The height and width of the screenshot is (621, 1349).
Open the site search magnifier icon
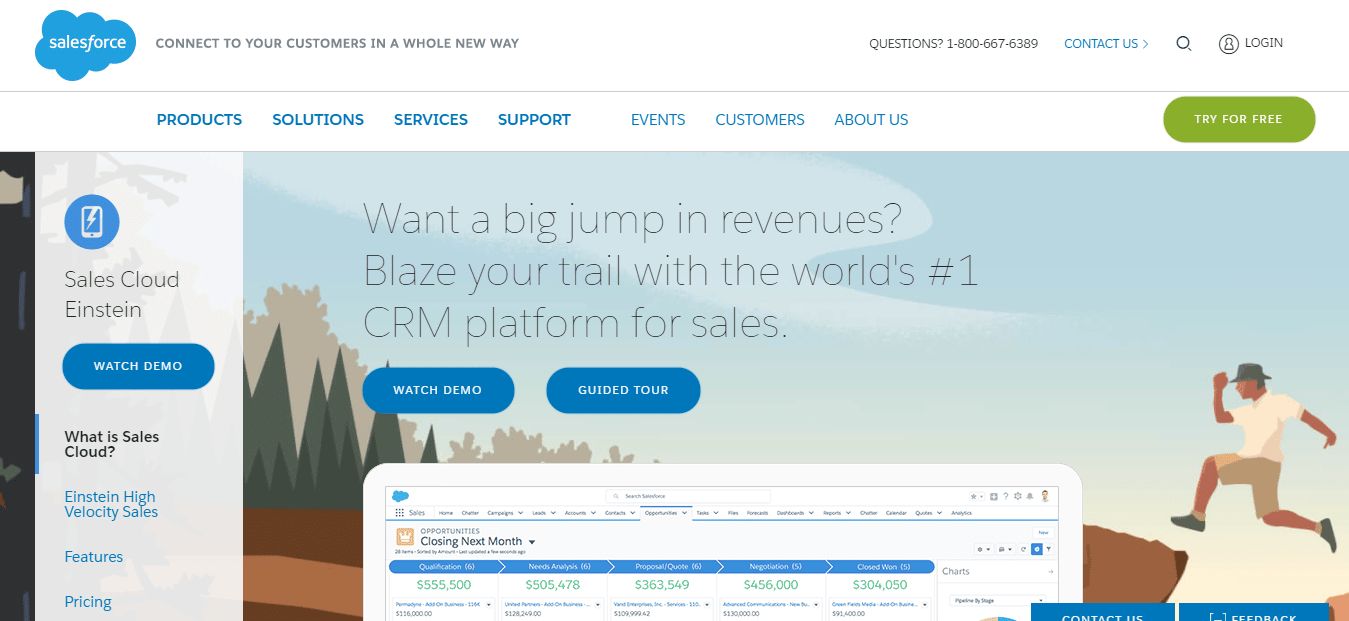tap(1184, 44)
